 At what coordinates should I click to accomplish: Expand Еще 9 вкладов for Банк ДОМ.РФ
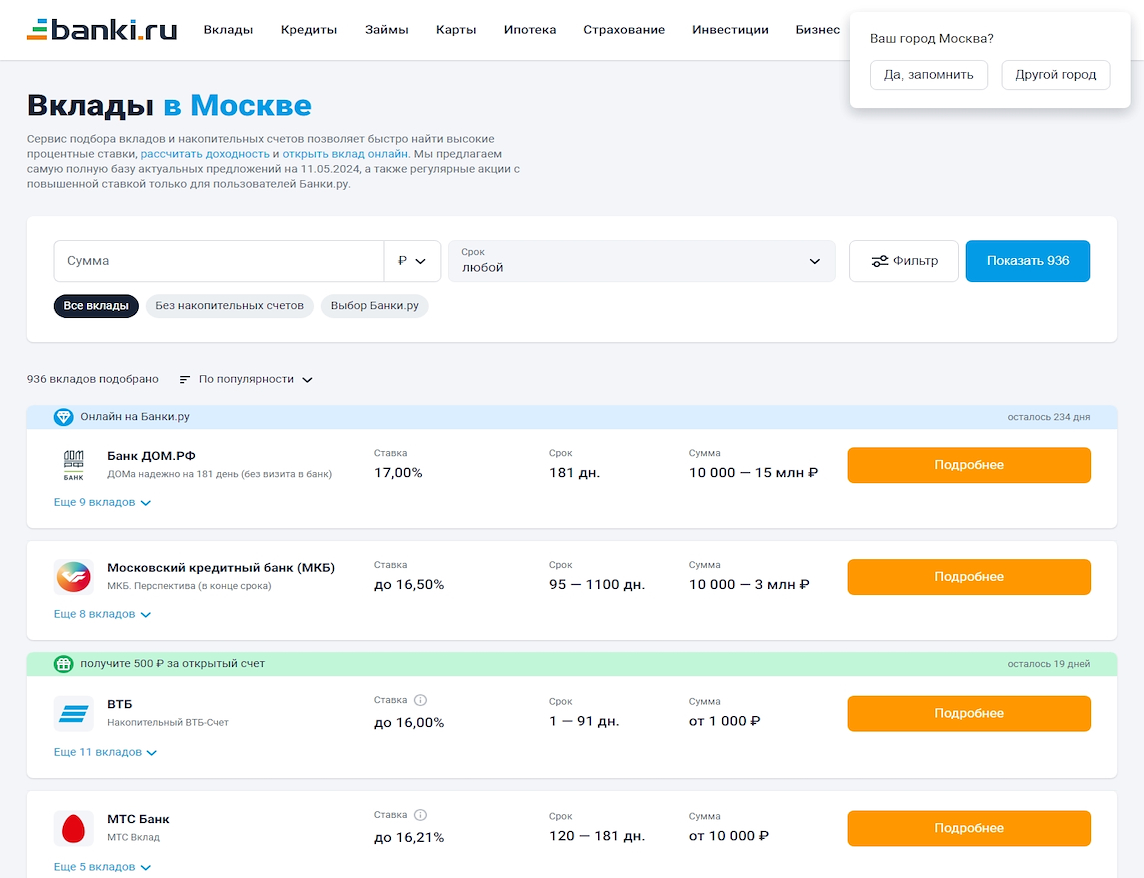pyautogui.click(x=102, y=502)
